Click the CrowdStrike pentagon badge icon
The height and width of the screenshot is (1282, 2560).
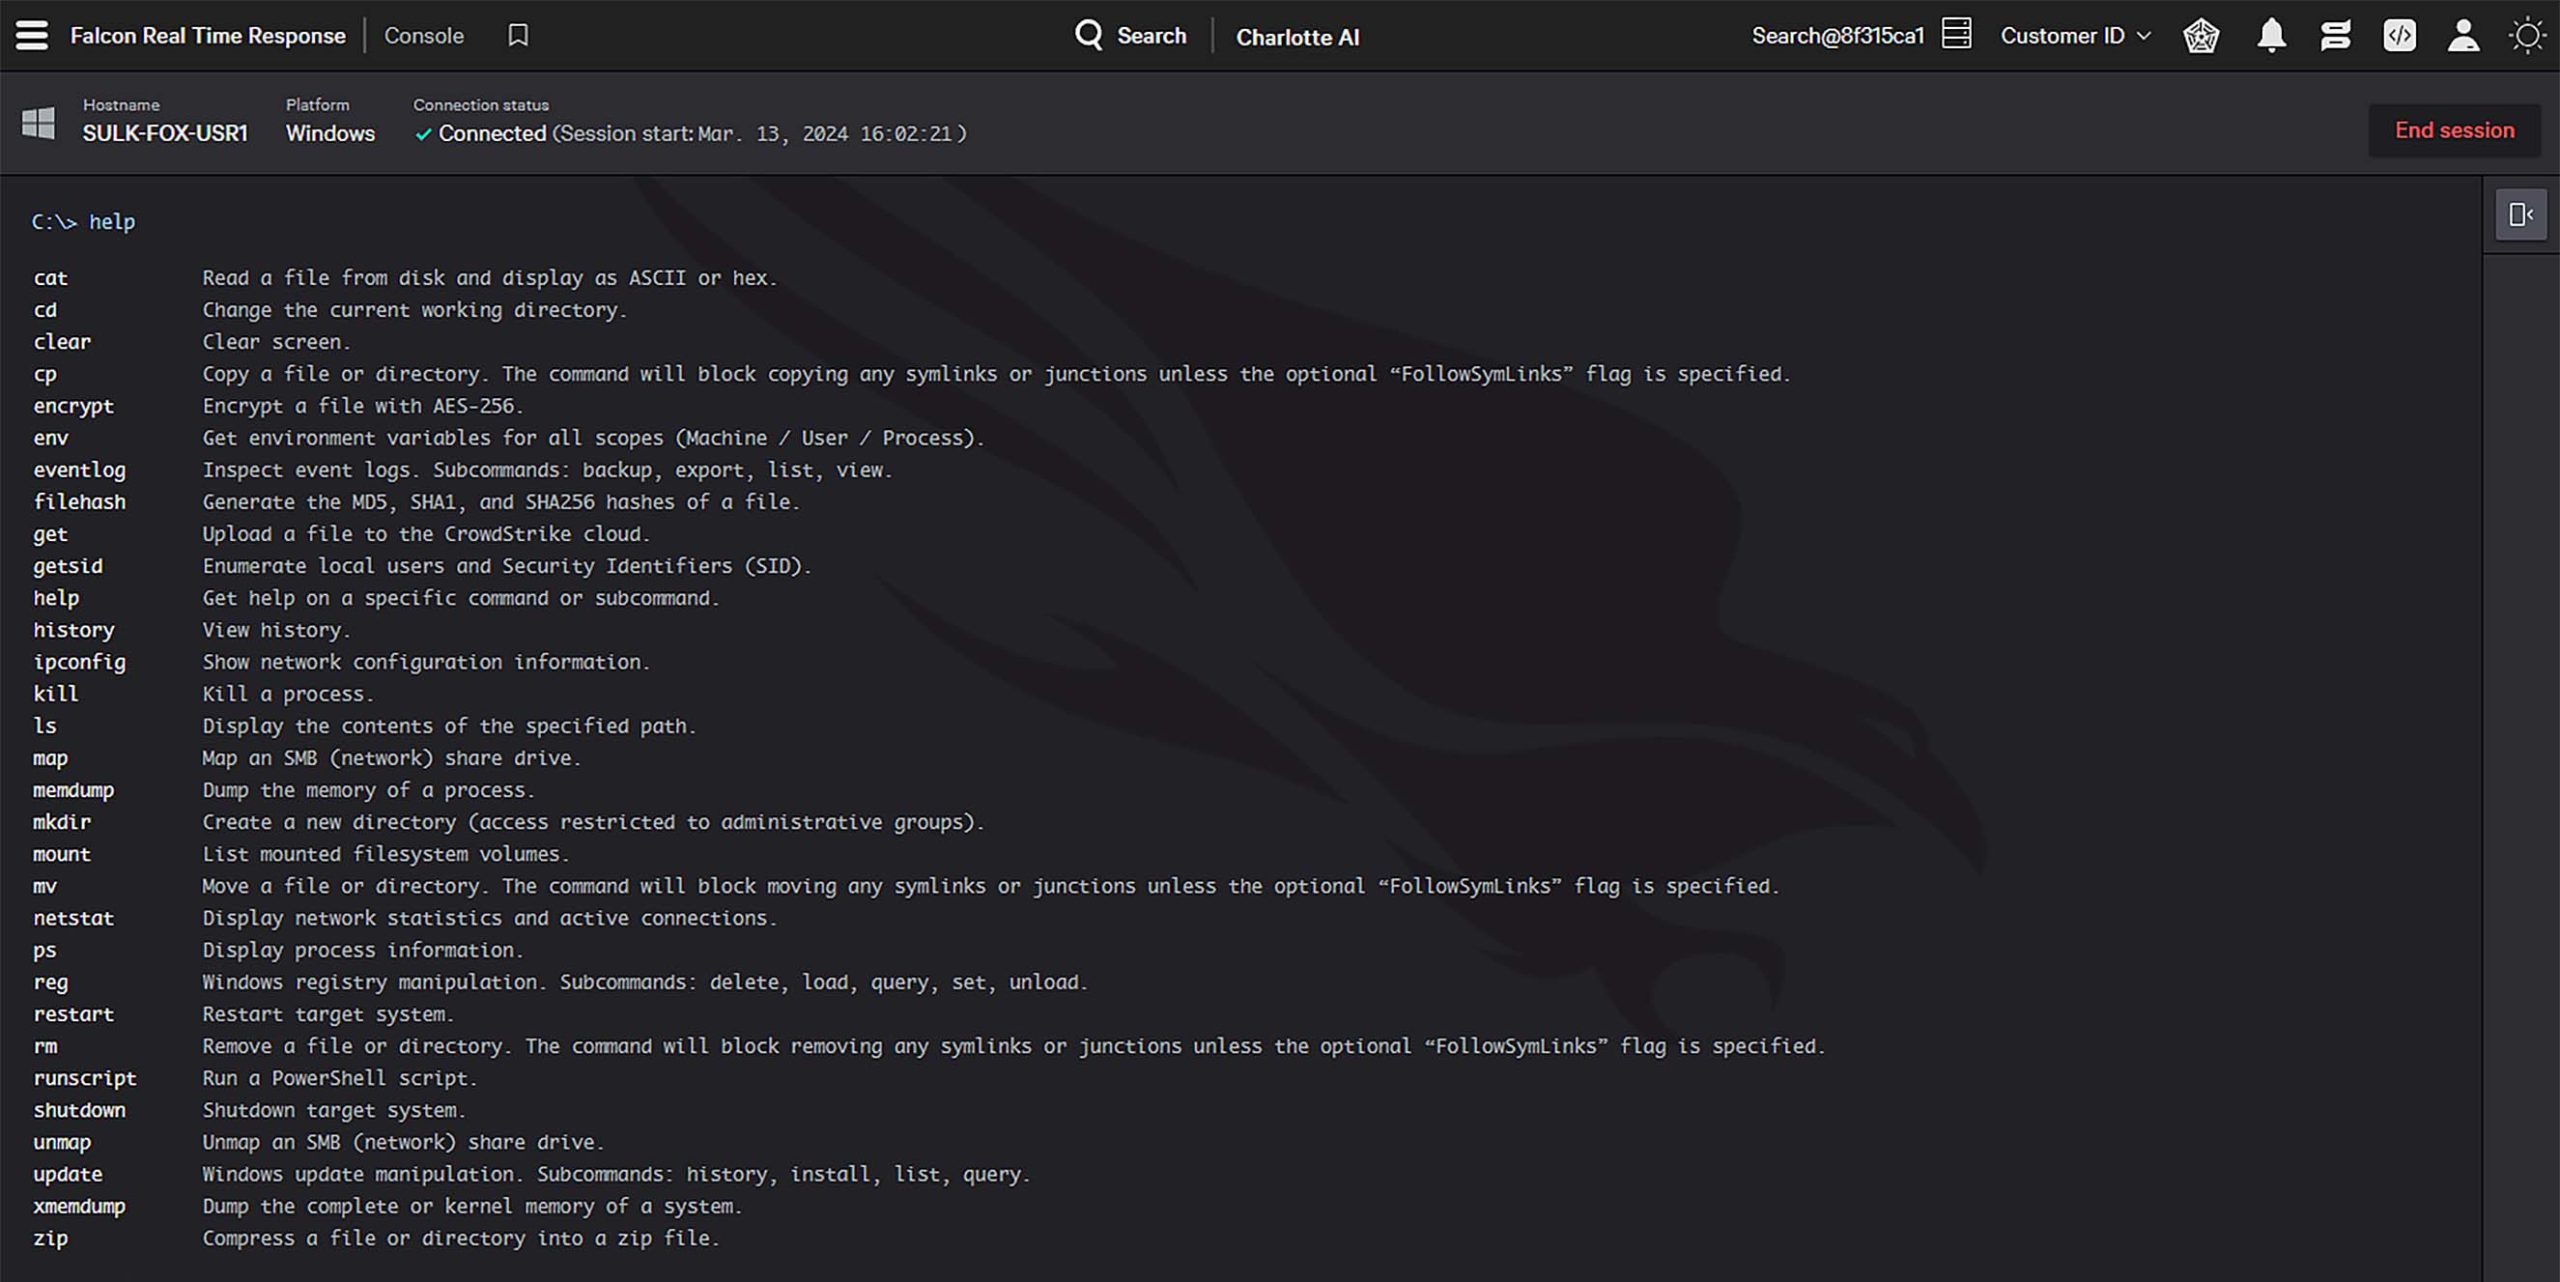[2200, 35]
